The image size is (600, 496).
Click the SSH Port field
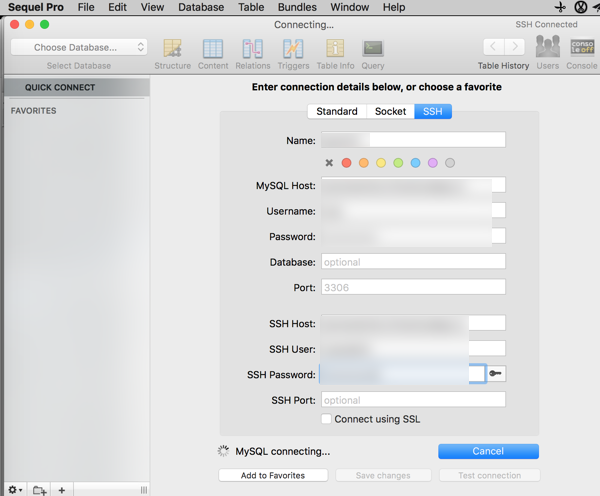click(x=413, y=400)
